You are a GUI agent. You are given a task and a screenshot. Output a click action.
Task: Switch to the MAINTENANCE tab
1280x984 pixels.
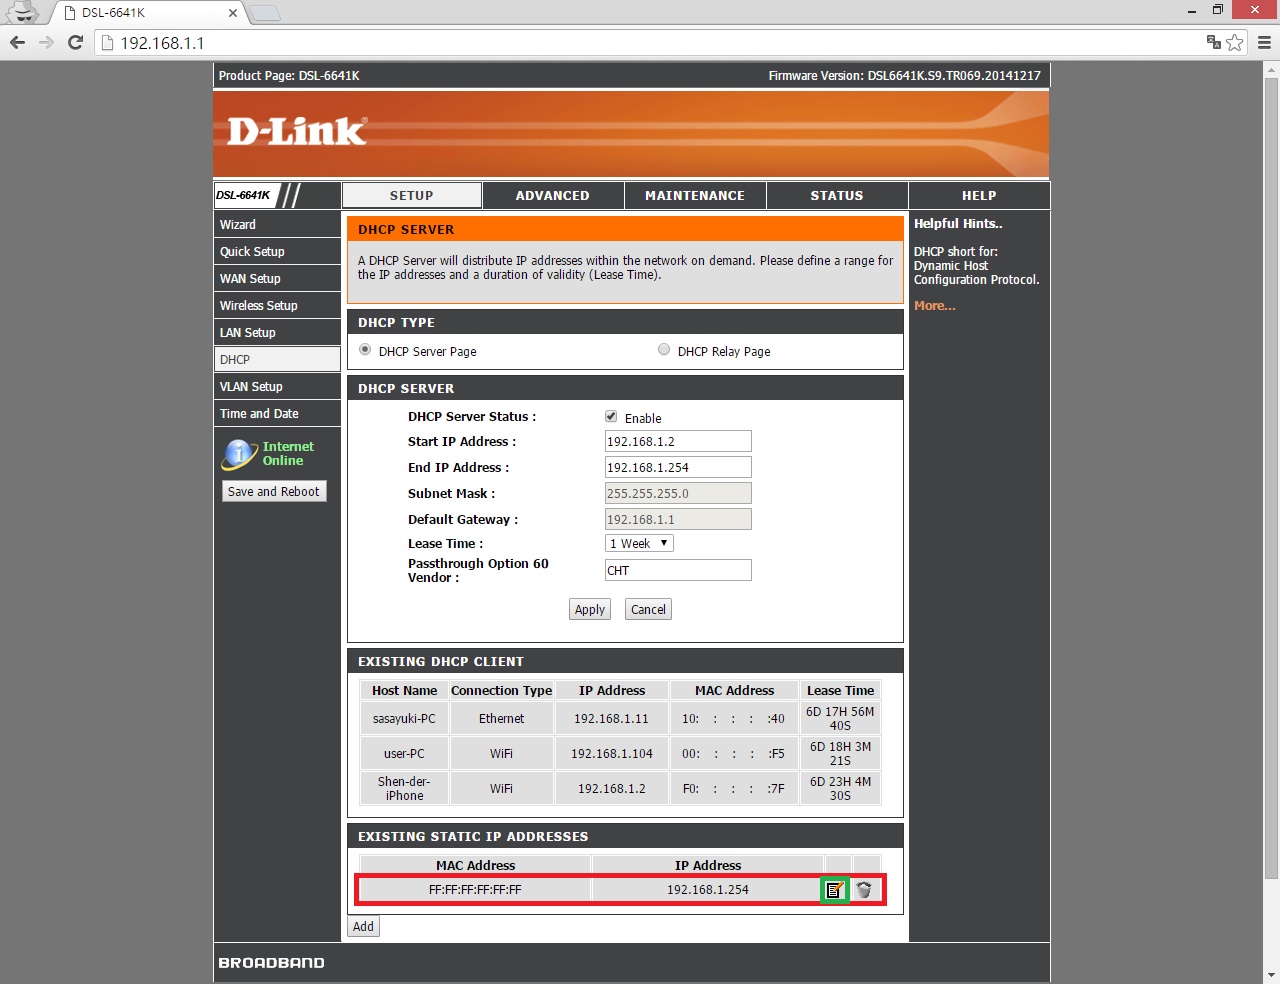pyautogui.click(x=695, y=195)
